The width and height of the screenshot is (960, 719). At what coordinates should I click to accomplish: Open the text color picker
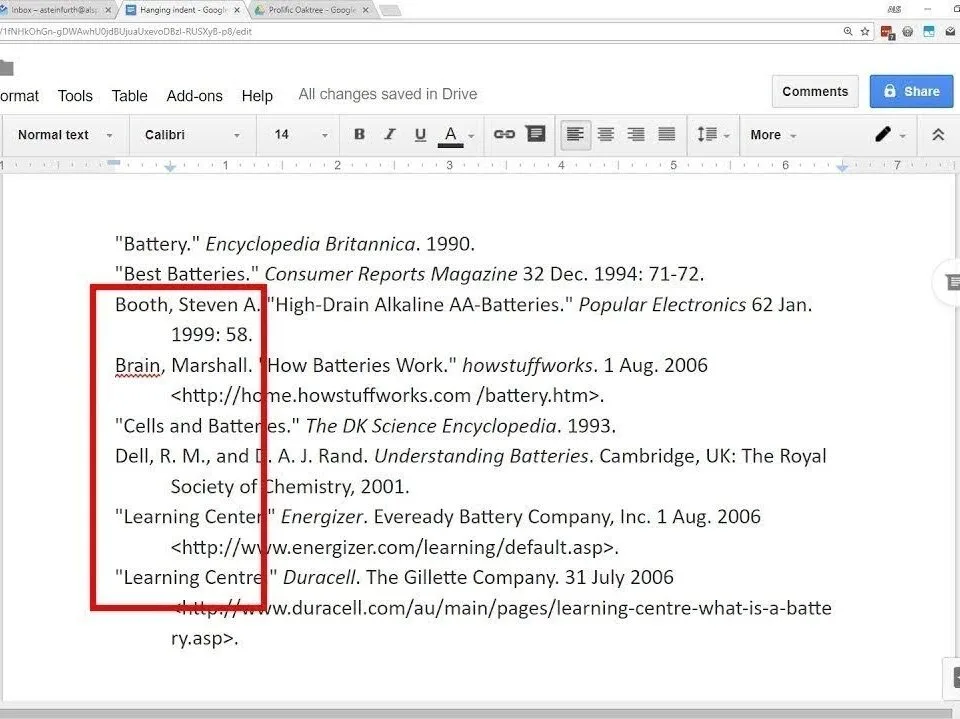pos(451,135)
